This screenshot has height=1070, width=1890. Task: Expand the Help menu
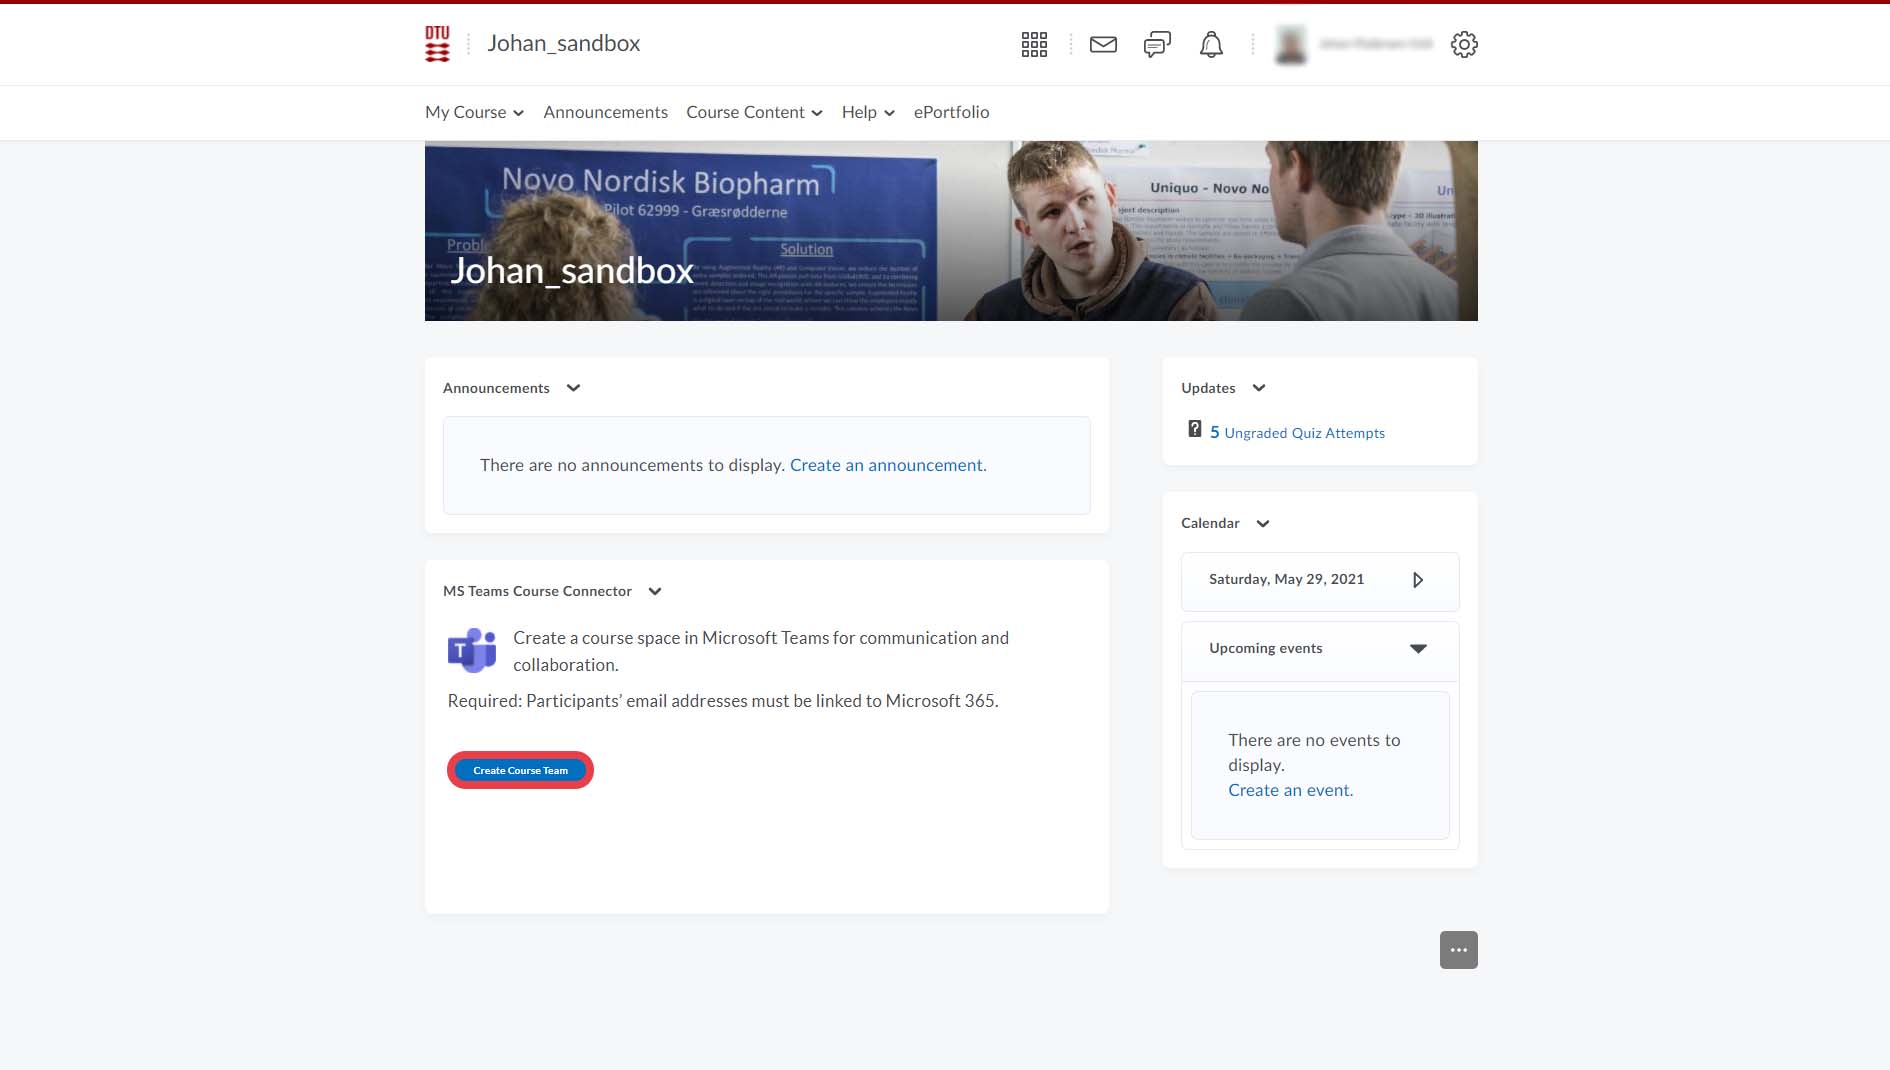867,112
